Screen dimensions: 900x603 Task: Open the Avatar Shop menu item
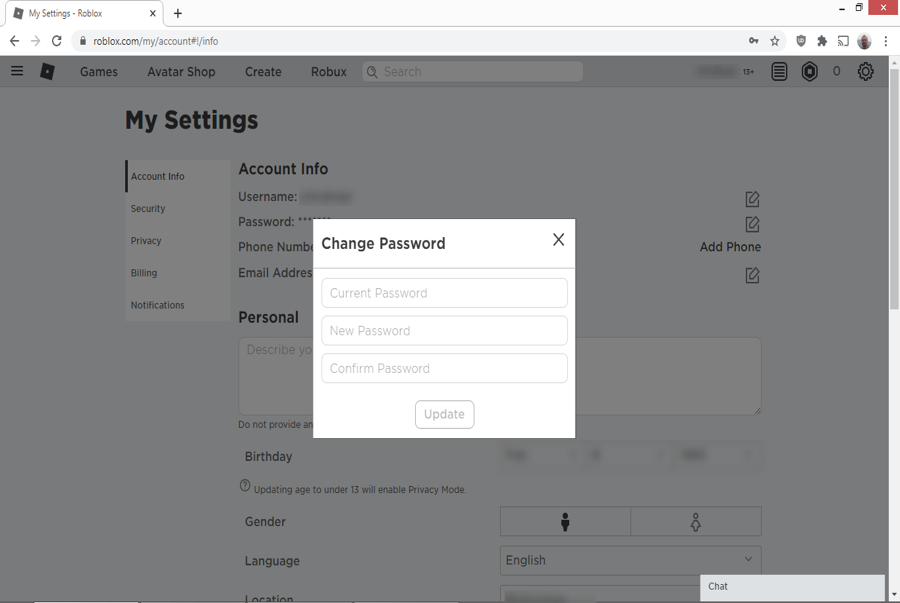[x=181, y=71]
